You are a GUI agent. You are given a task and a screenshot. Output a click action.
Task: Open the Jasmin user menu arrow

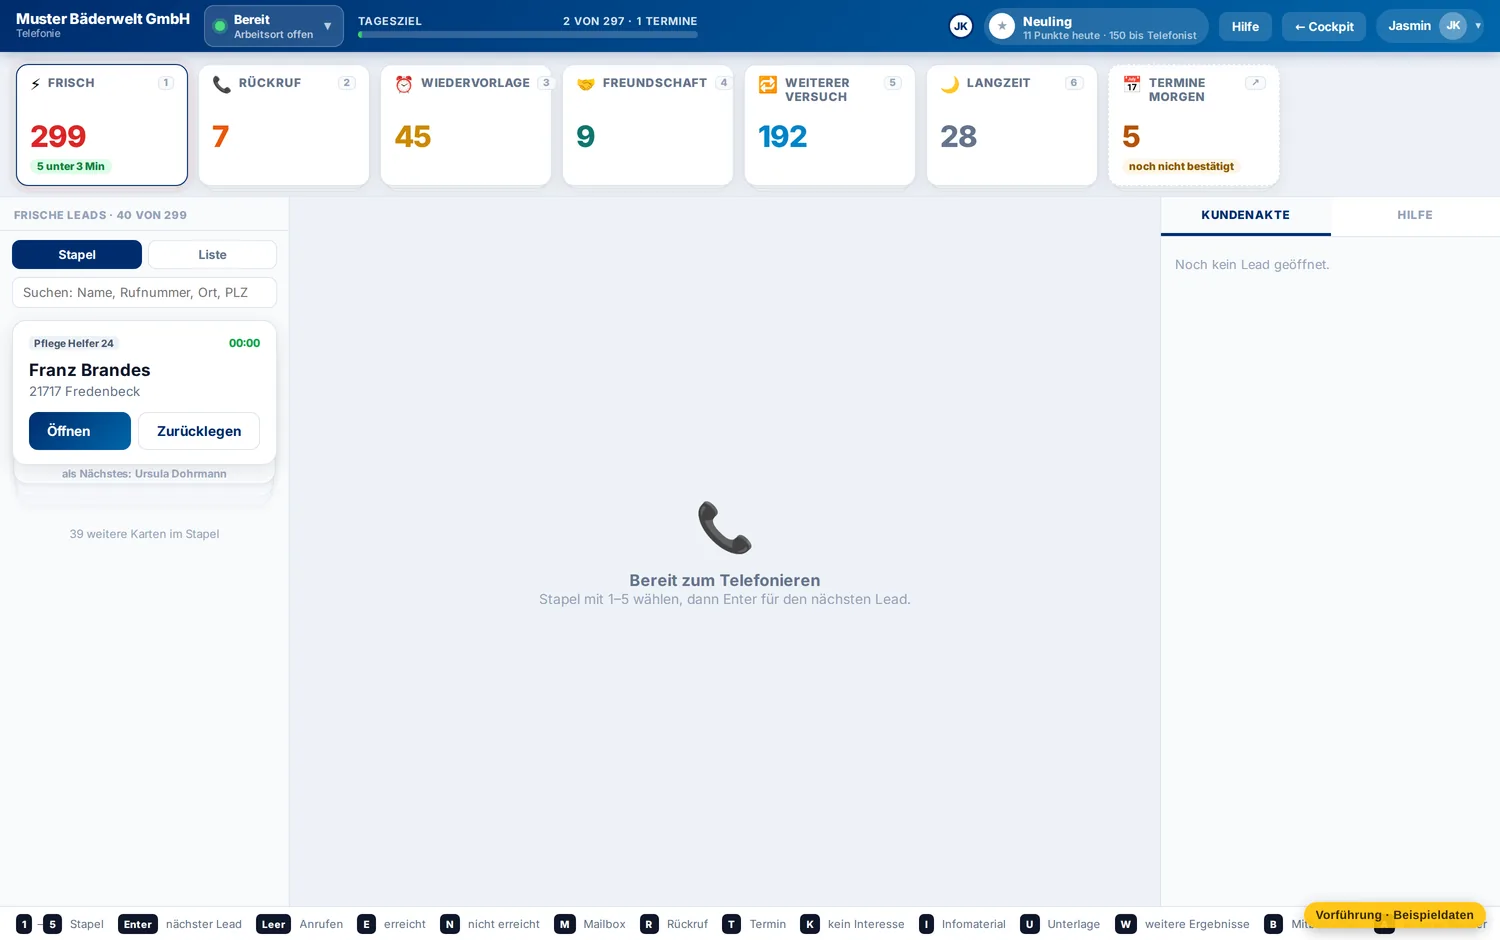pos(1478,26)
